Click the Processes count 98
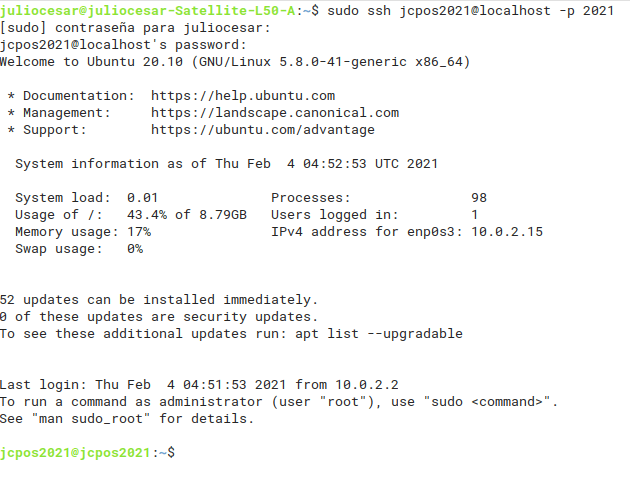This screenshot has height=488, width=630. click(478, 198)
